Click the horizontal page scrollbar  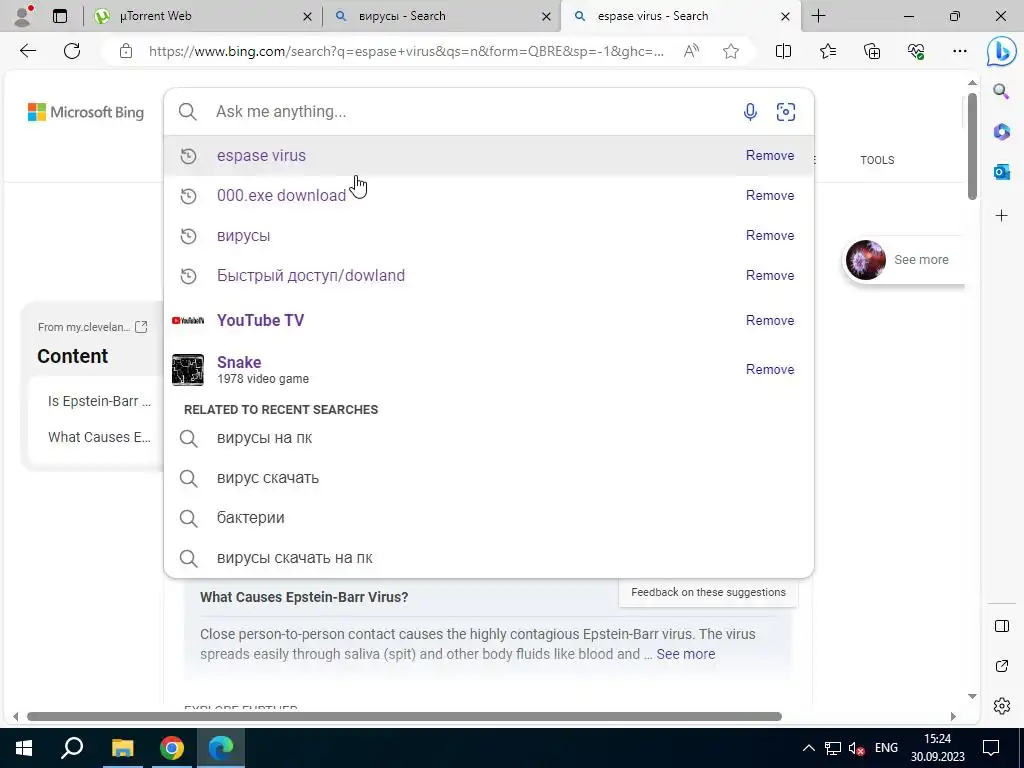(x=404, y=716)
